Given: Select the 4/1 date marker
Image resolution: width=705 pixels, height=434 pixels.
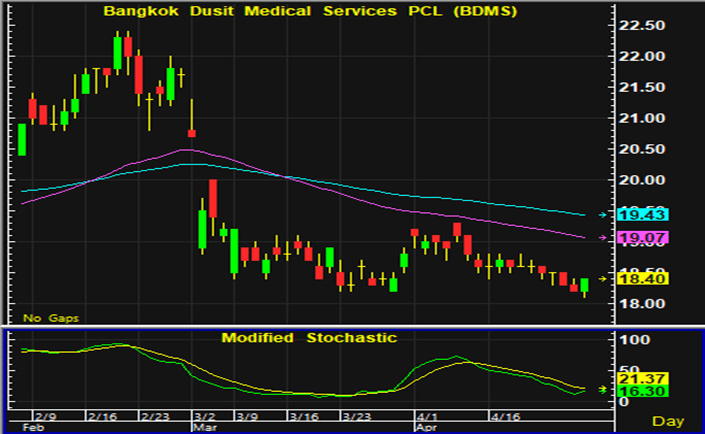Looking at the screenshot, I should click(x=427, y=416).
